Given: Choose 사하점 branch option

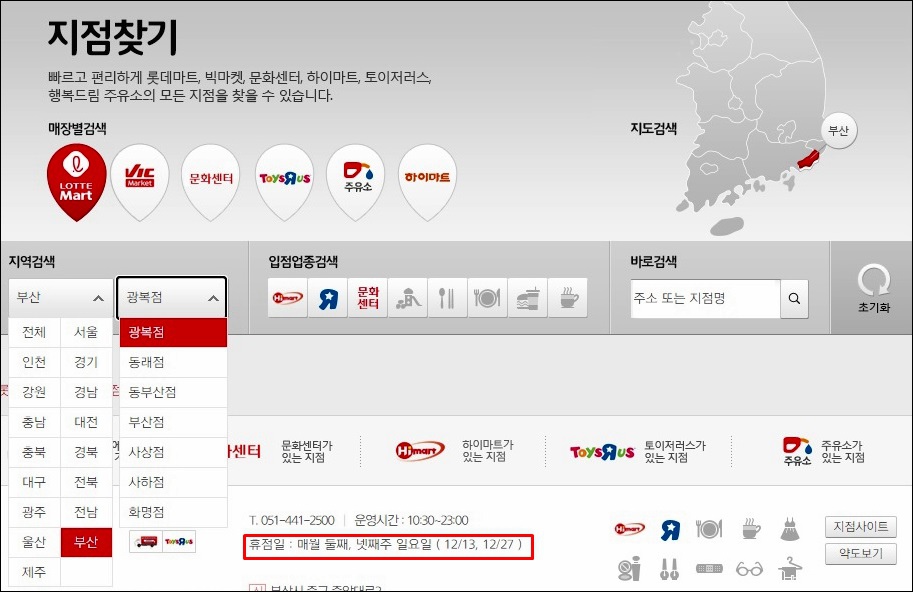Looking at the screenshot, I should pos(173,482).
